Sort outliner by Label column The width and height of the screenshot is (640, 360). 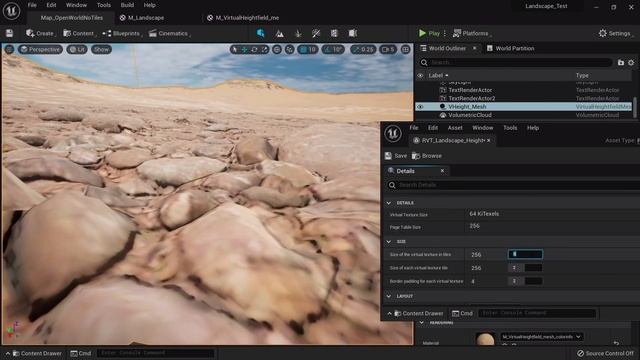pos(438,76)
